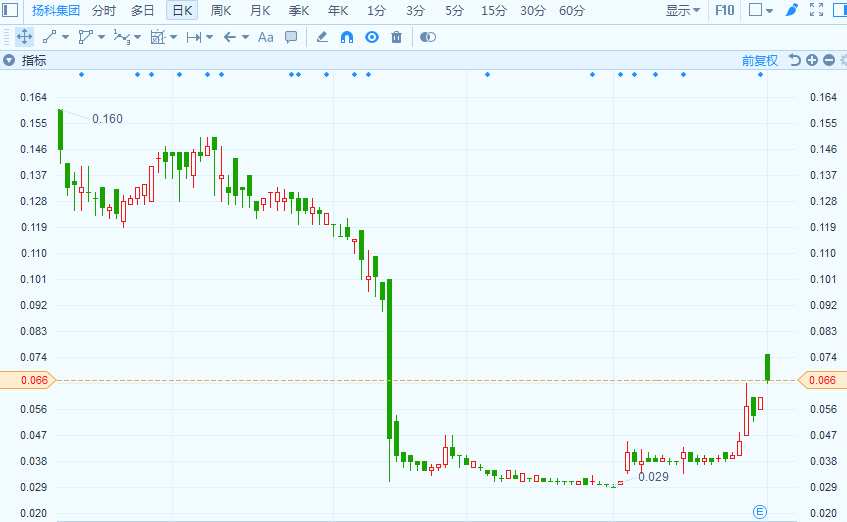Select the eraser edit tool
The image size is (847, 522).
[x=322, y=37]
